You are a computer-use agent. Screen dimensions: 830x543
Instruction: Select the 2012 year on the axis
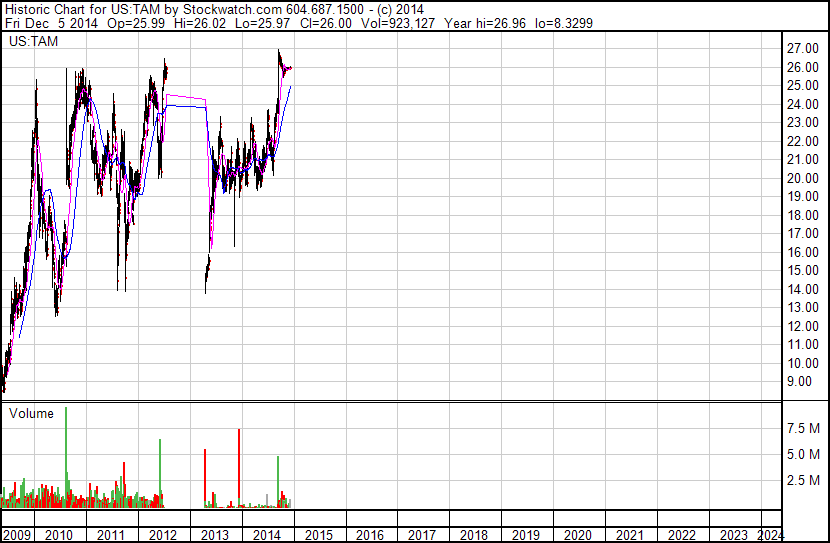pyautogui.click(x=163, y=535)
